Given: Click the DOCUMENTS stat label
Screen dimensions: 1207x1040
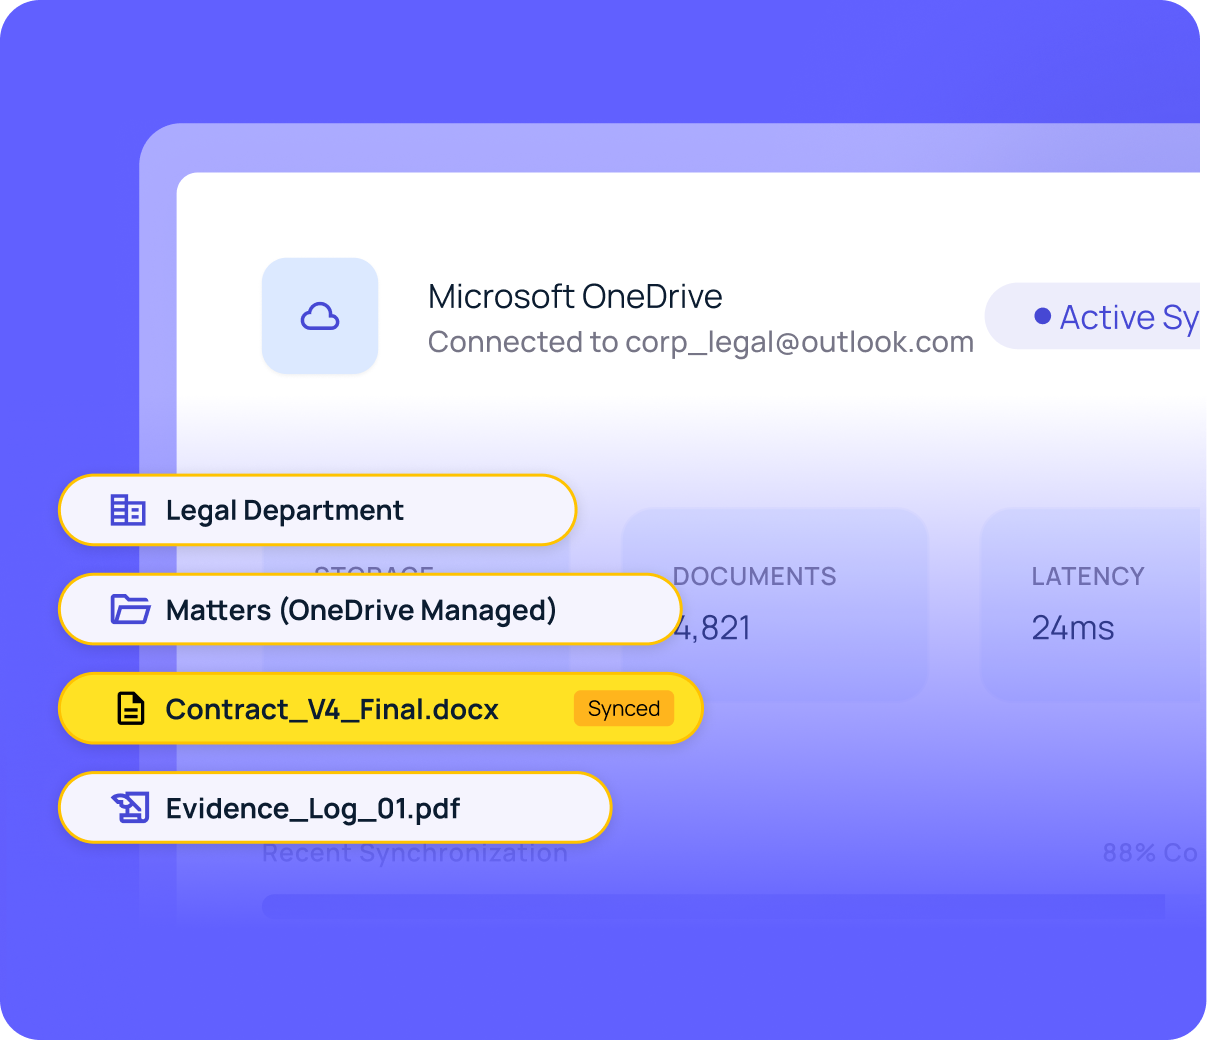Looking at the screenshot, I should (x=754, y=576).
